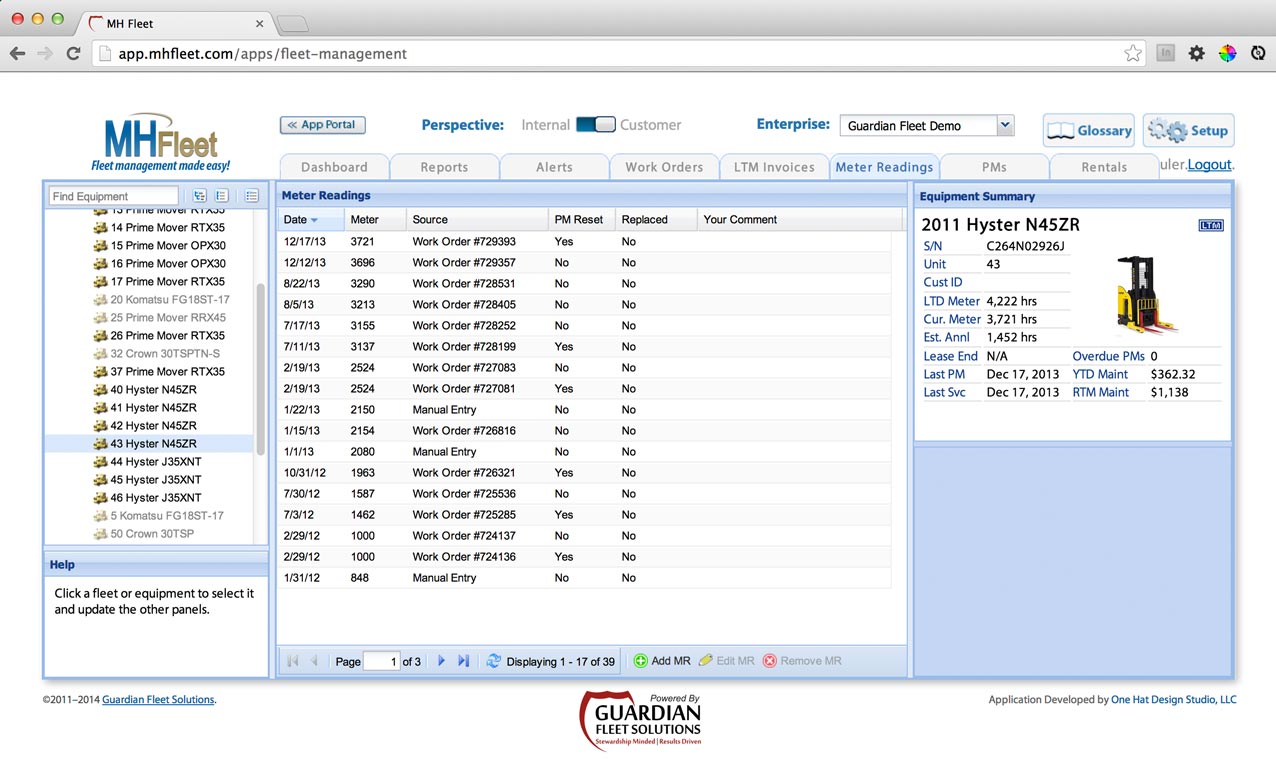Click the Source column header
This screenshot has width=1276, height=762.
click(477, 220)
